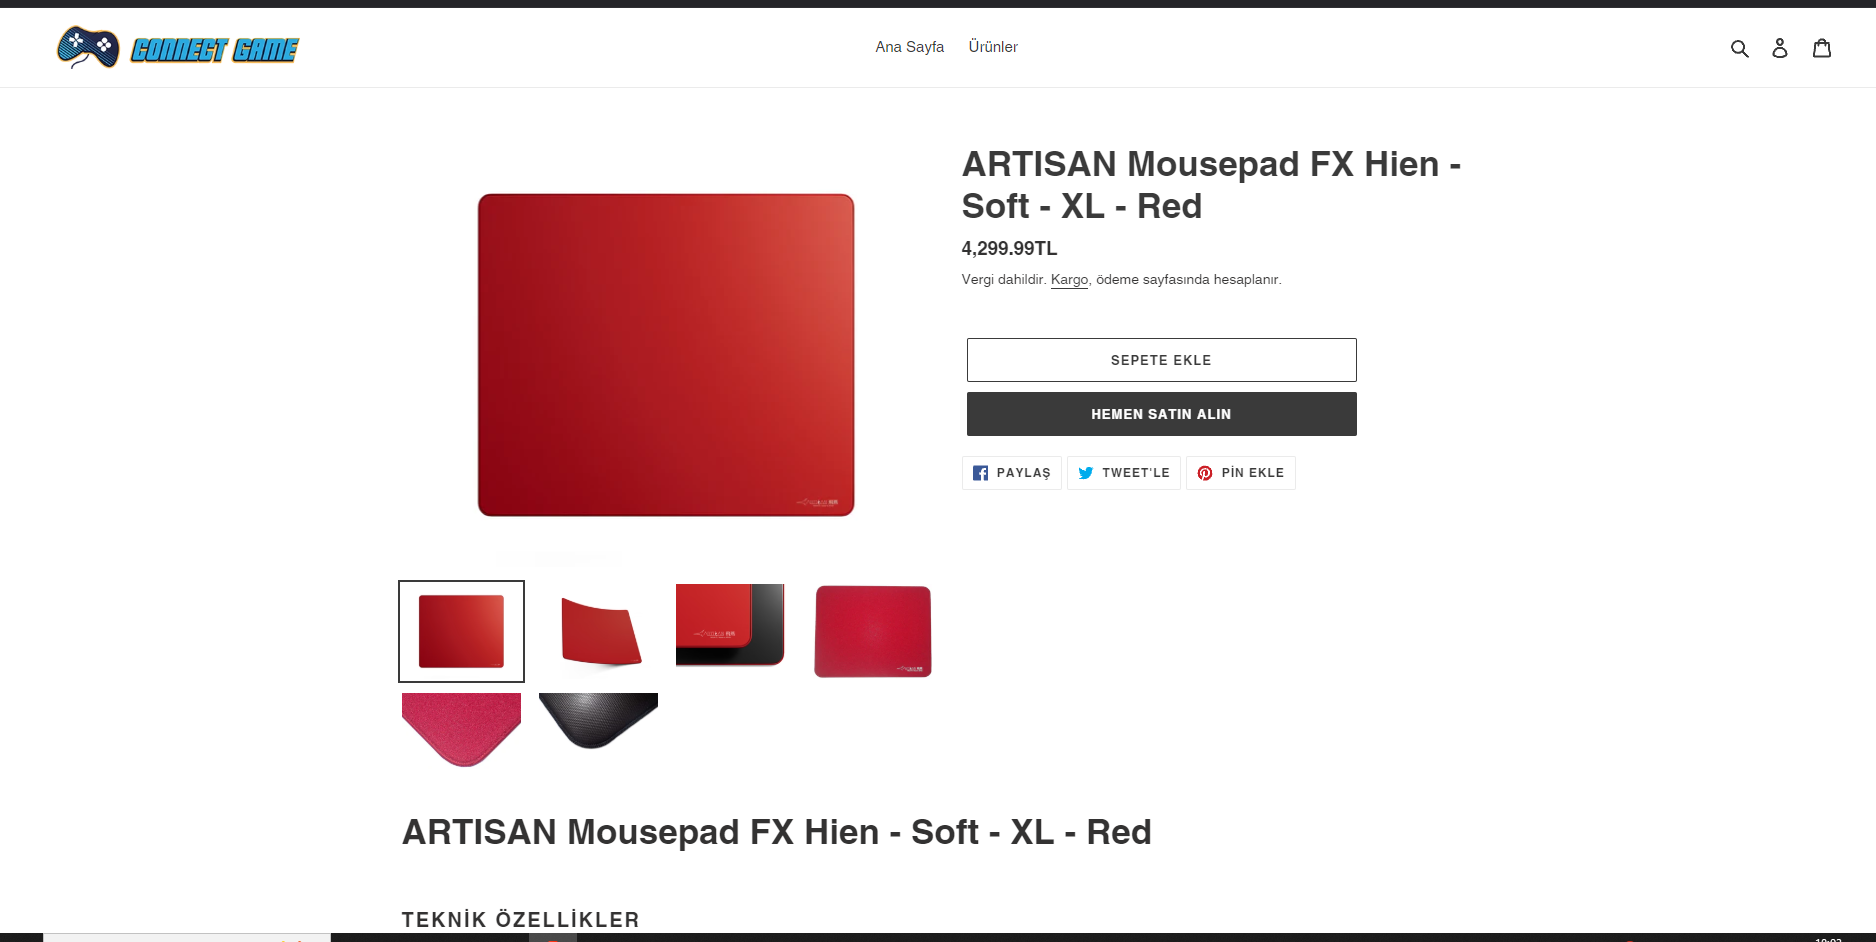Tweet the product with TWEET'LE
The width and height of the screenshot is (1876, 942).
point(1124,473)
